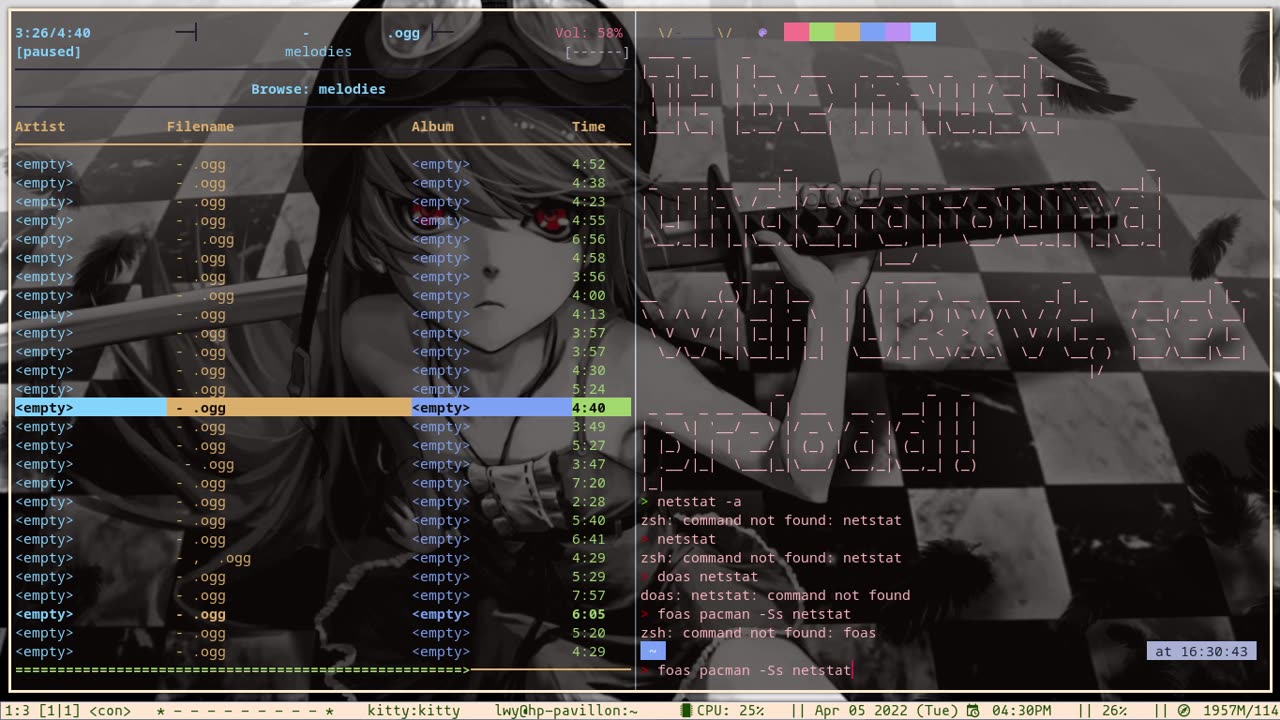Click the [paused] playback status
The height and width of the screenshot is (720, 1280).
(48, 52)
